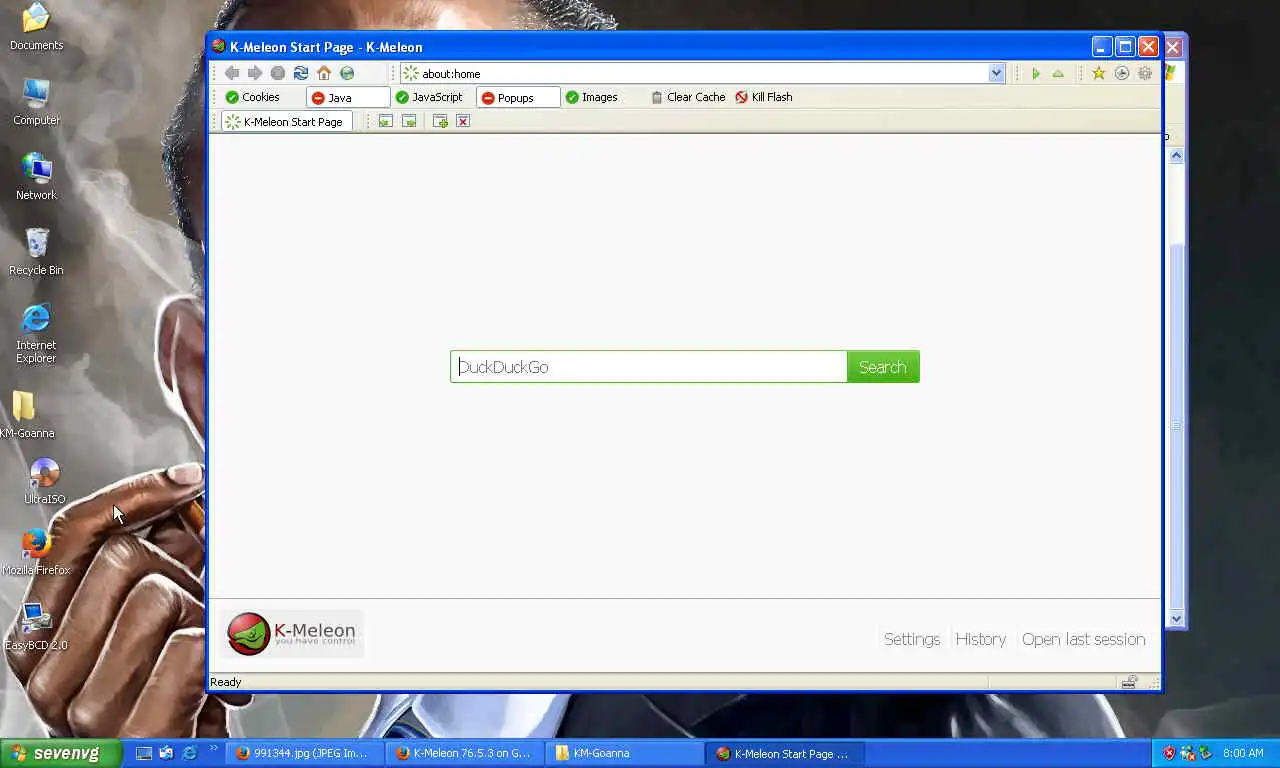
Task: Go back with the Back arrow
Action: coord(232,73)
